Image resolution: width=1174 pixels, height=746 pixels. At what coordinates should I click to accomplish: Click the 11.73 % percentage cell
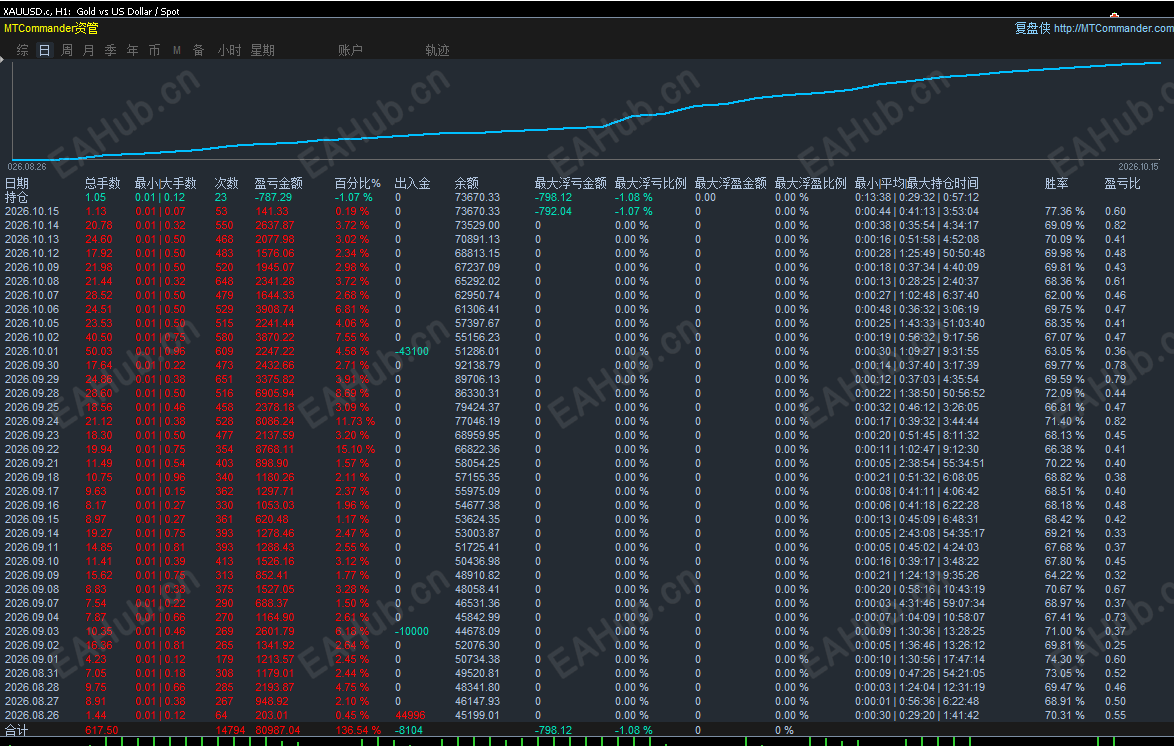[x=355, y=421]
